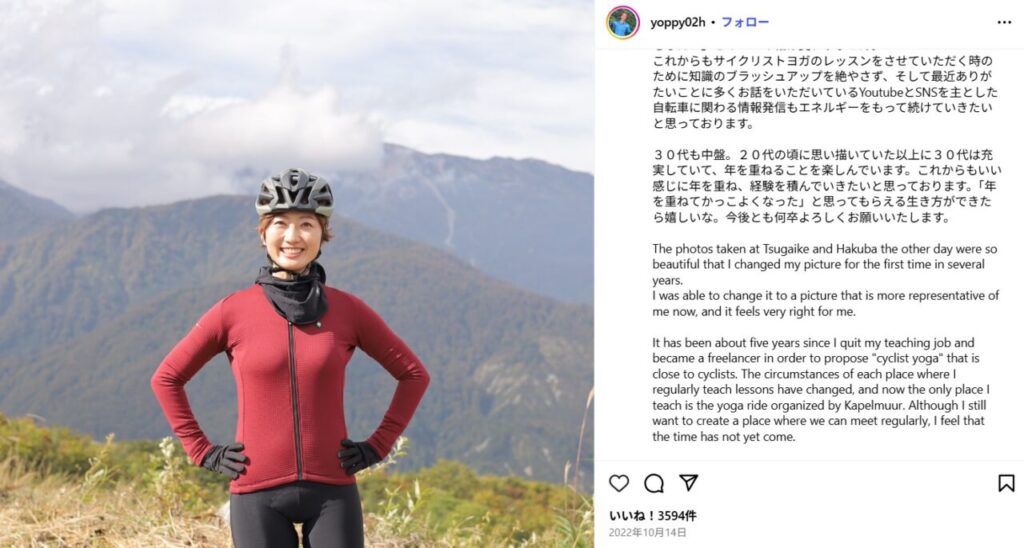The height and width of the screenshot is (548, 1024).
Task: Select the paragraph about cyclist yoga freelancing
Action: (821, 390)
